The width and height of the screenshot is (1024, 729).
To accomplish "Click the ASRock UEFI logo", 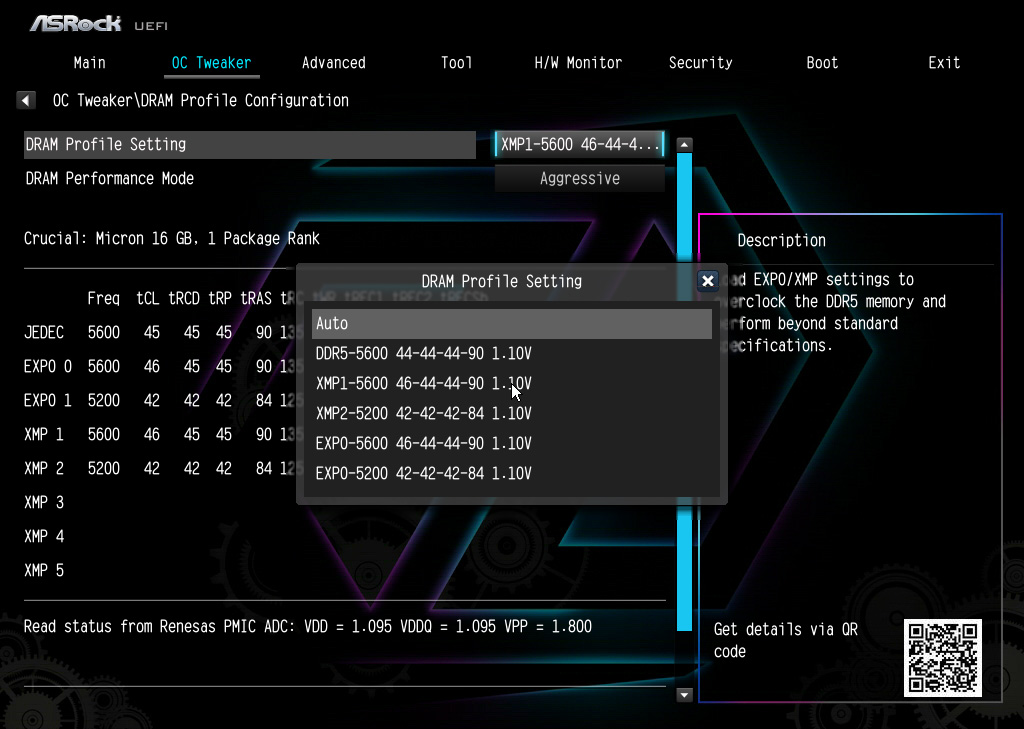I will pyautogui.click(x=99, y=24).
